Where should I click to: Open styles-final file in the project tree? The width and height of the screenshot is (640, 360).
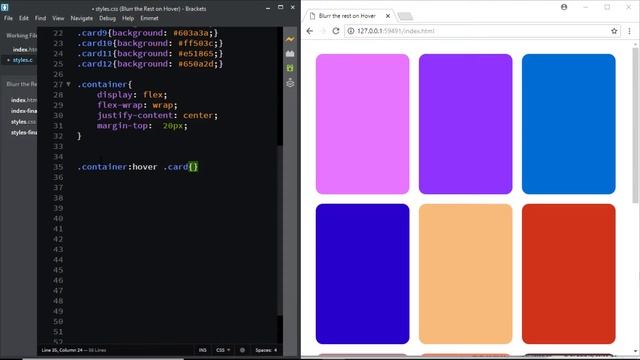23,133
